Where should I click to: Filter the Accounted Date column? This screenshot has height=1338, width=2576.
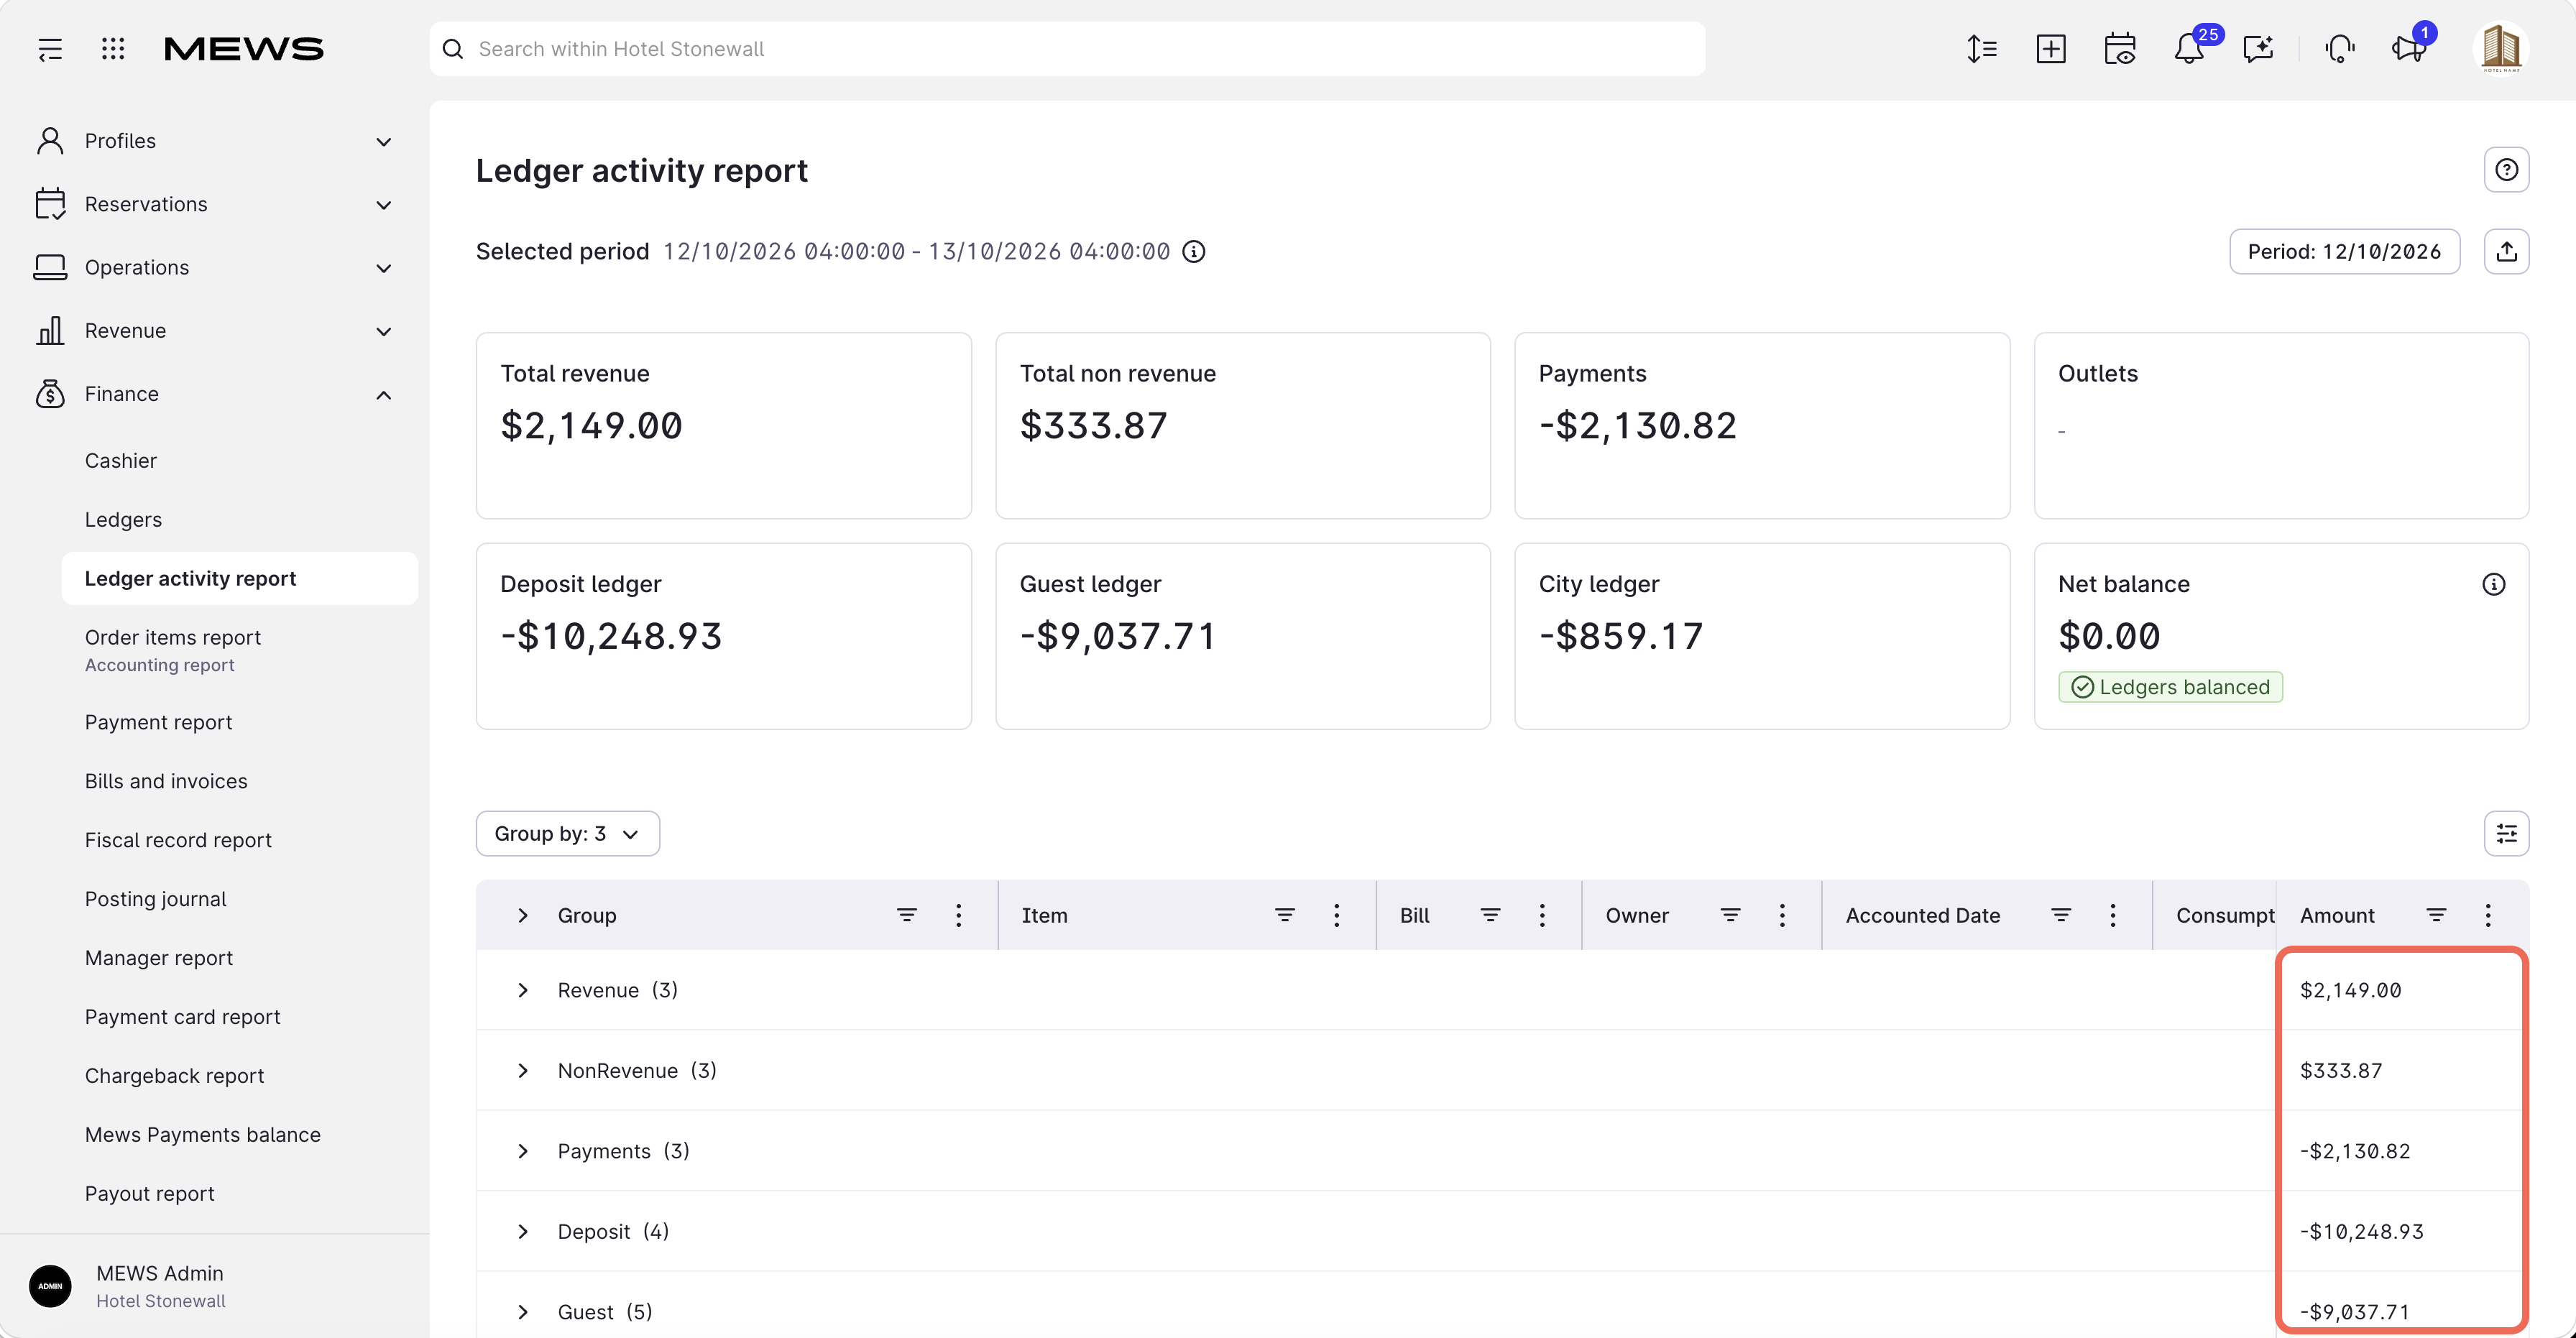coord(2061,915)
